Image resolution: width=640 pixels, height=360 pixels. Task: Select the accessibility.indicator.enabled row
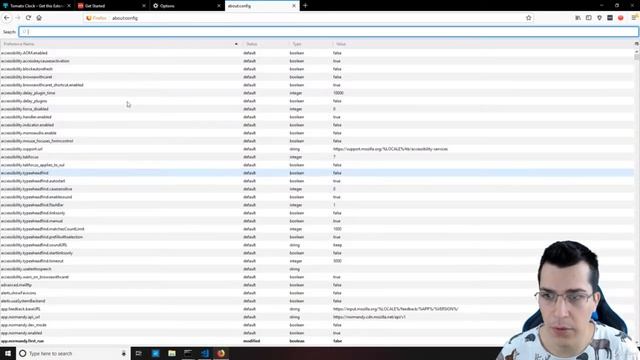(x=317, y=125)
